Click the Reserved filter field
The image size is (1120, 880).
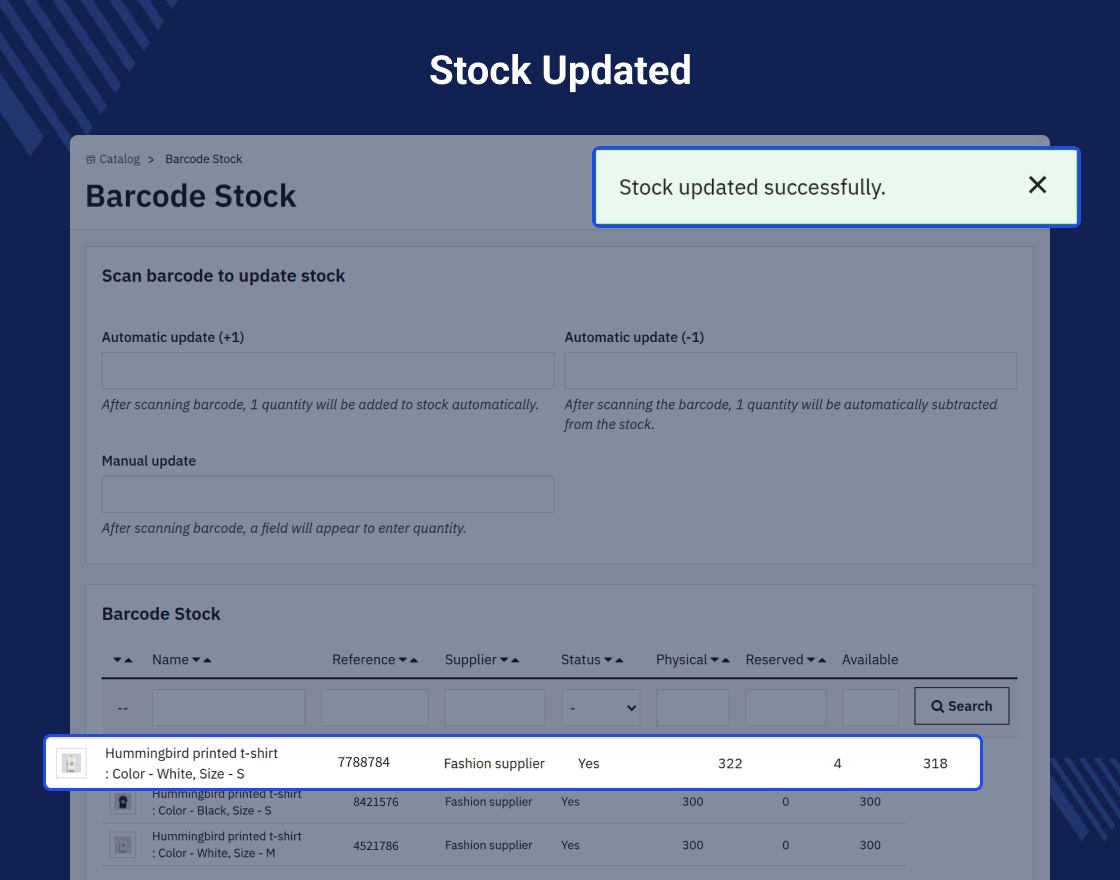click(786, 708)
